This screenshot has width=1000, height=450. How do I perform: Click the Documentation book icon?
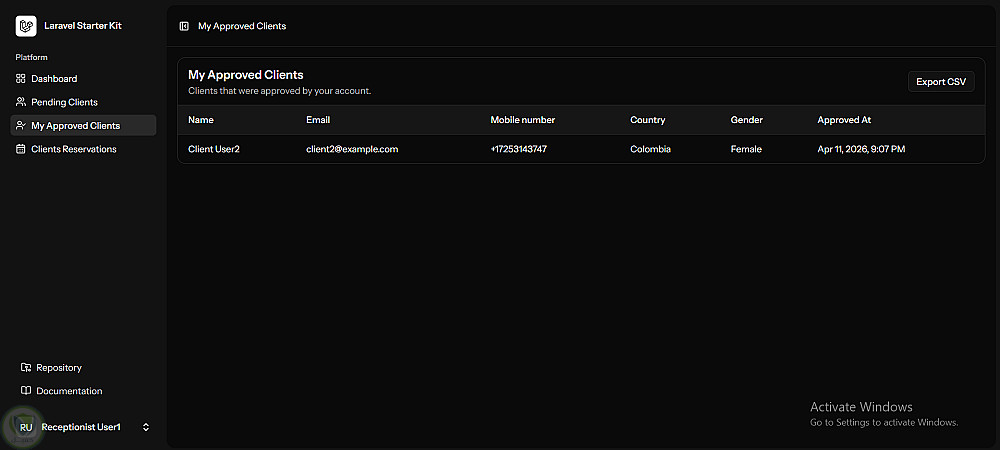click(26, 391)
